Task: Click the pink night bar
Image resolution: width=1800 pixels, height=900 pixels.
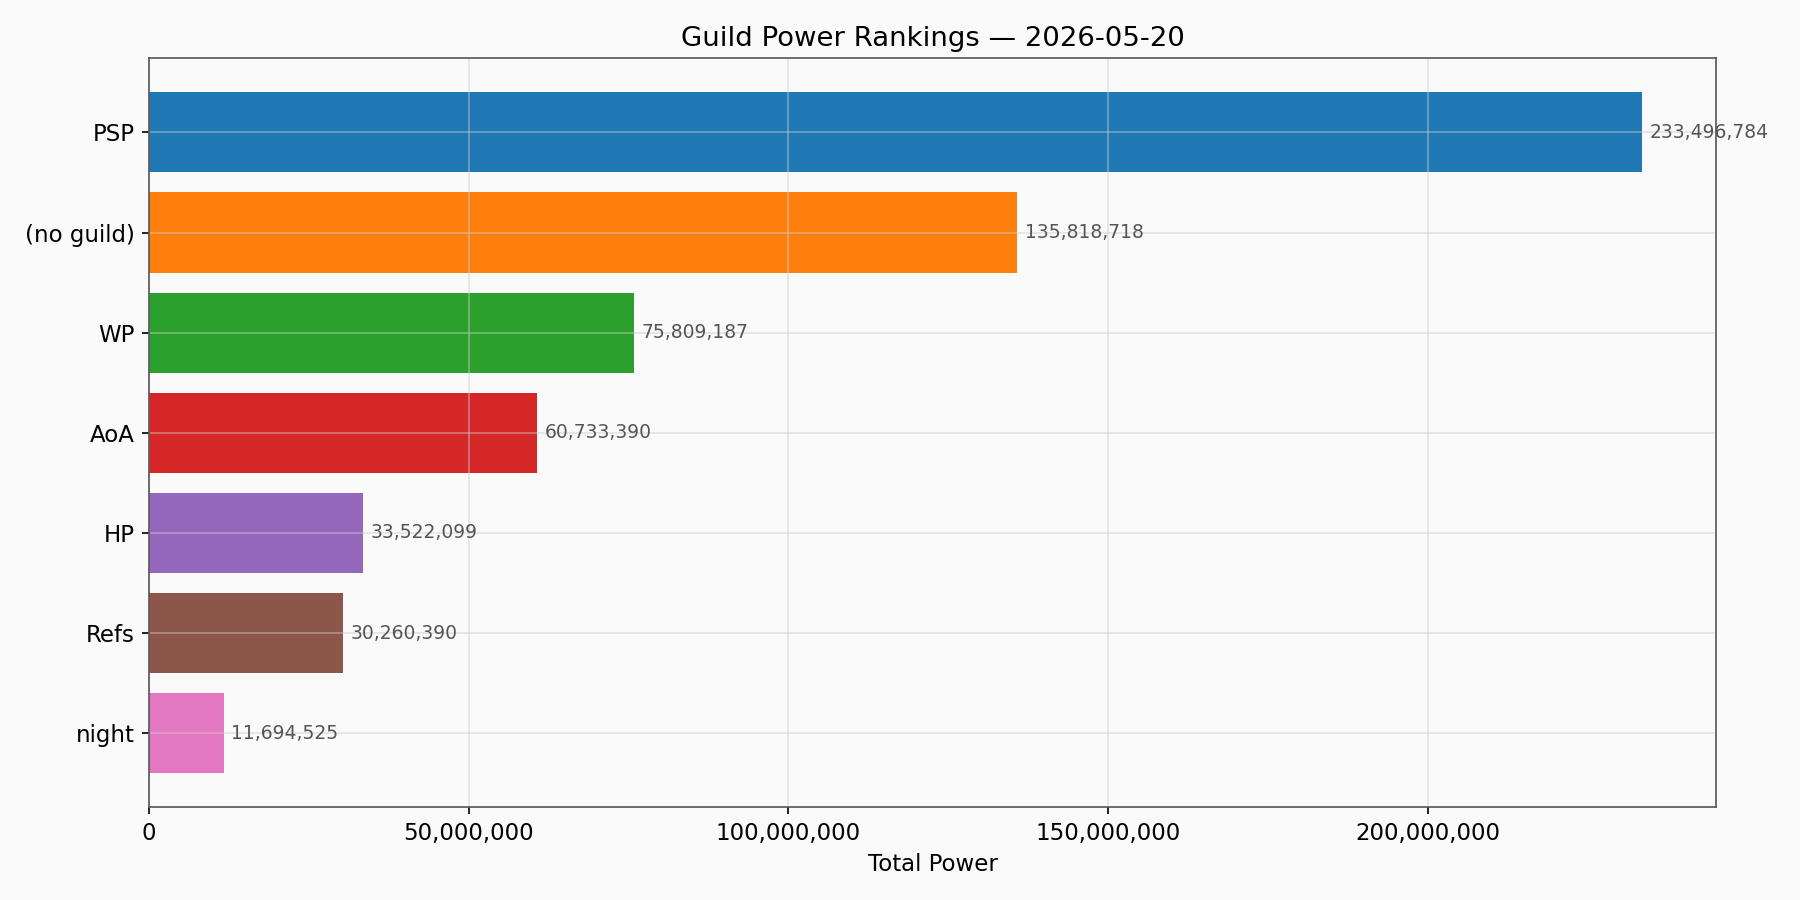Action: pos(186,733)
